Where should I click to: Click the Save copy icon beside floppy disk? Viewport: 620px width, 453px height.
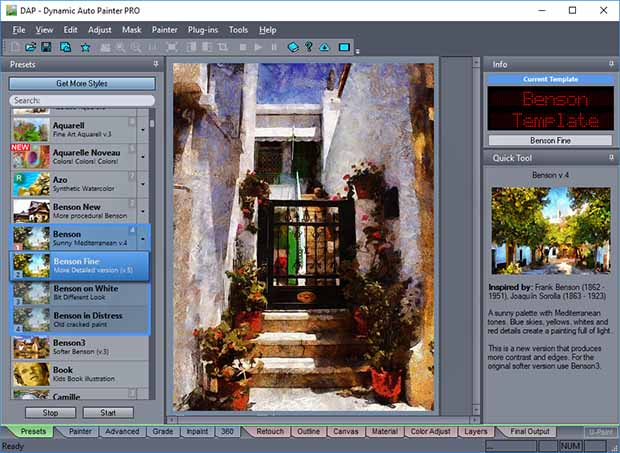[x=65, y=47]
